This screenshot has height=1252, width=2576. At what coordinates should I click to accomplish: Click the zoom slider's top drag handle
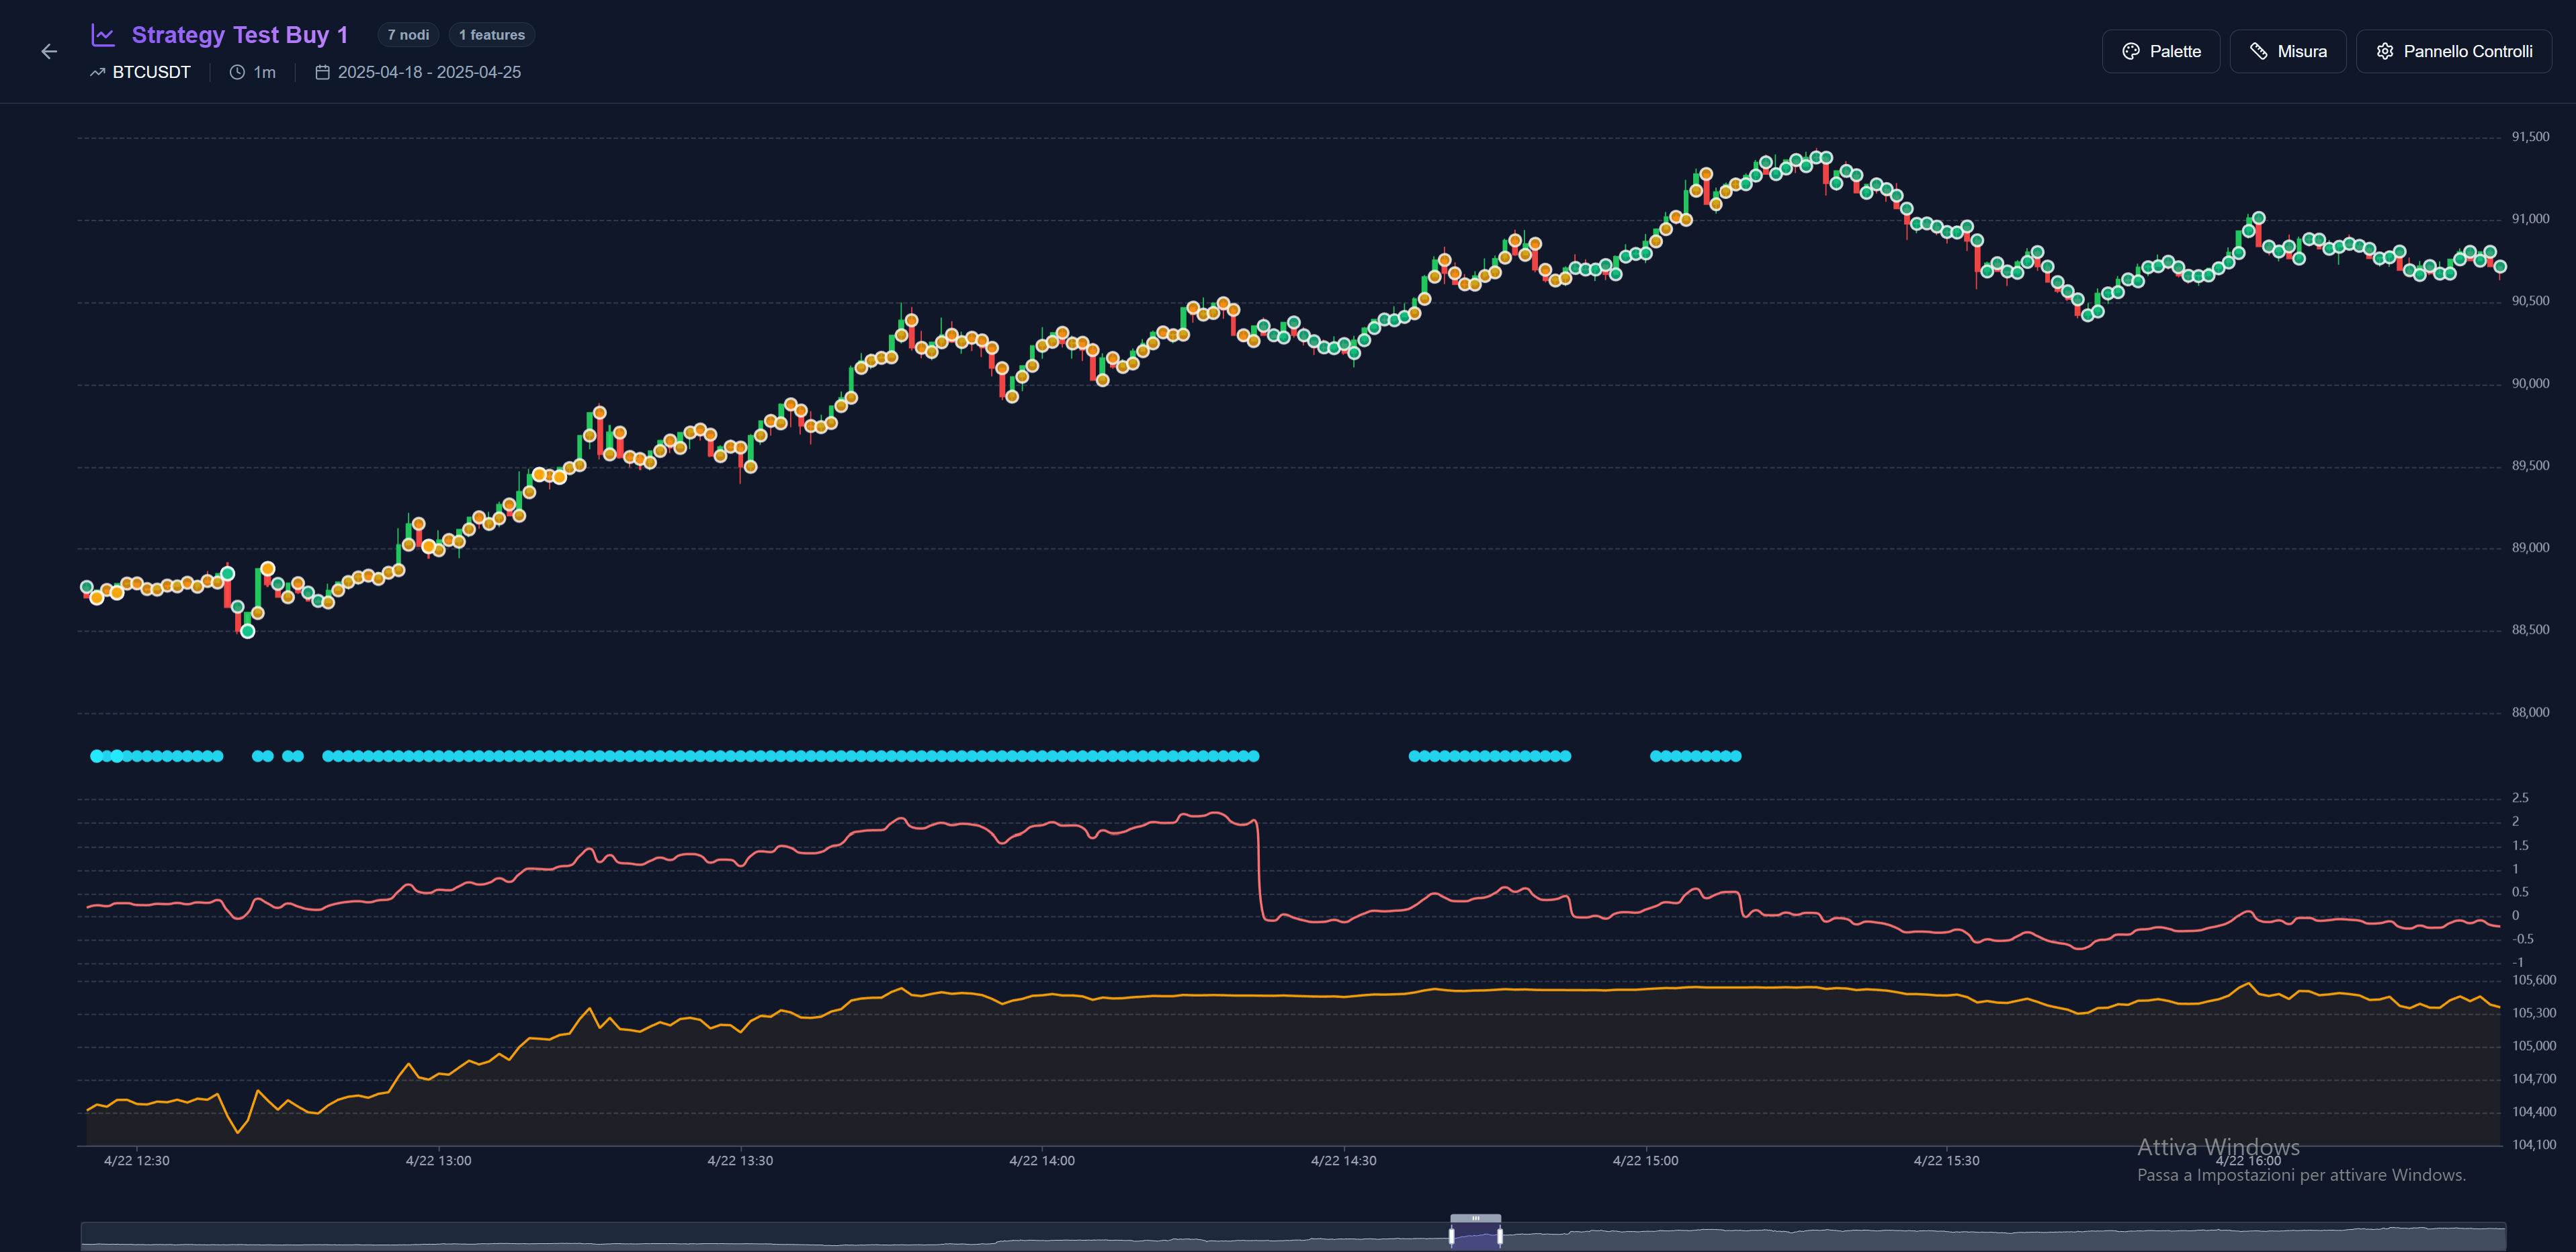[1475, 1218]
